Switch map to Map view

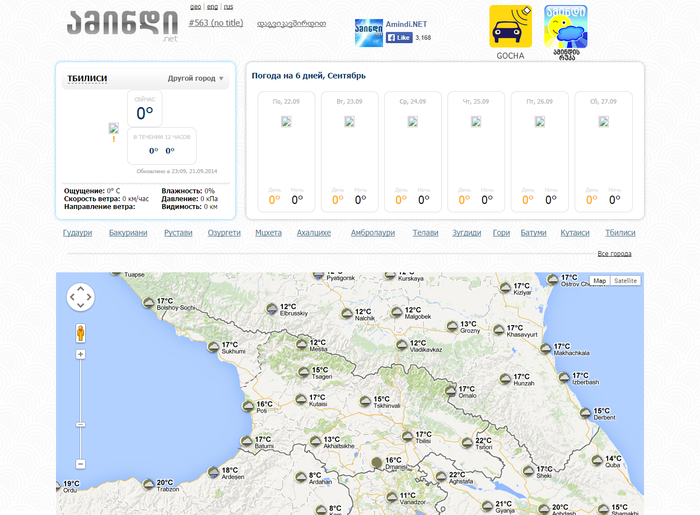click(x=600, y=281)
